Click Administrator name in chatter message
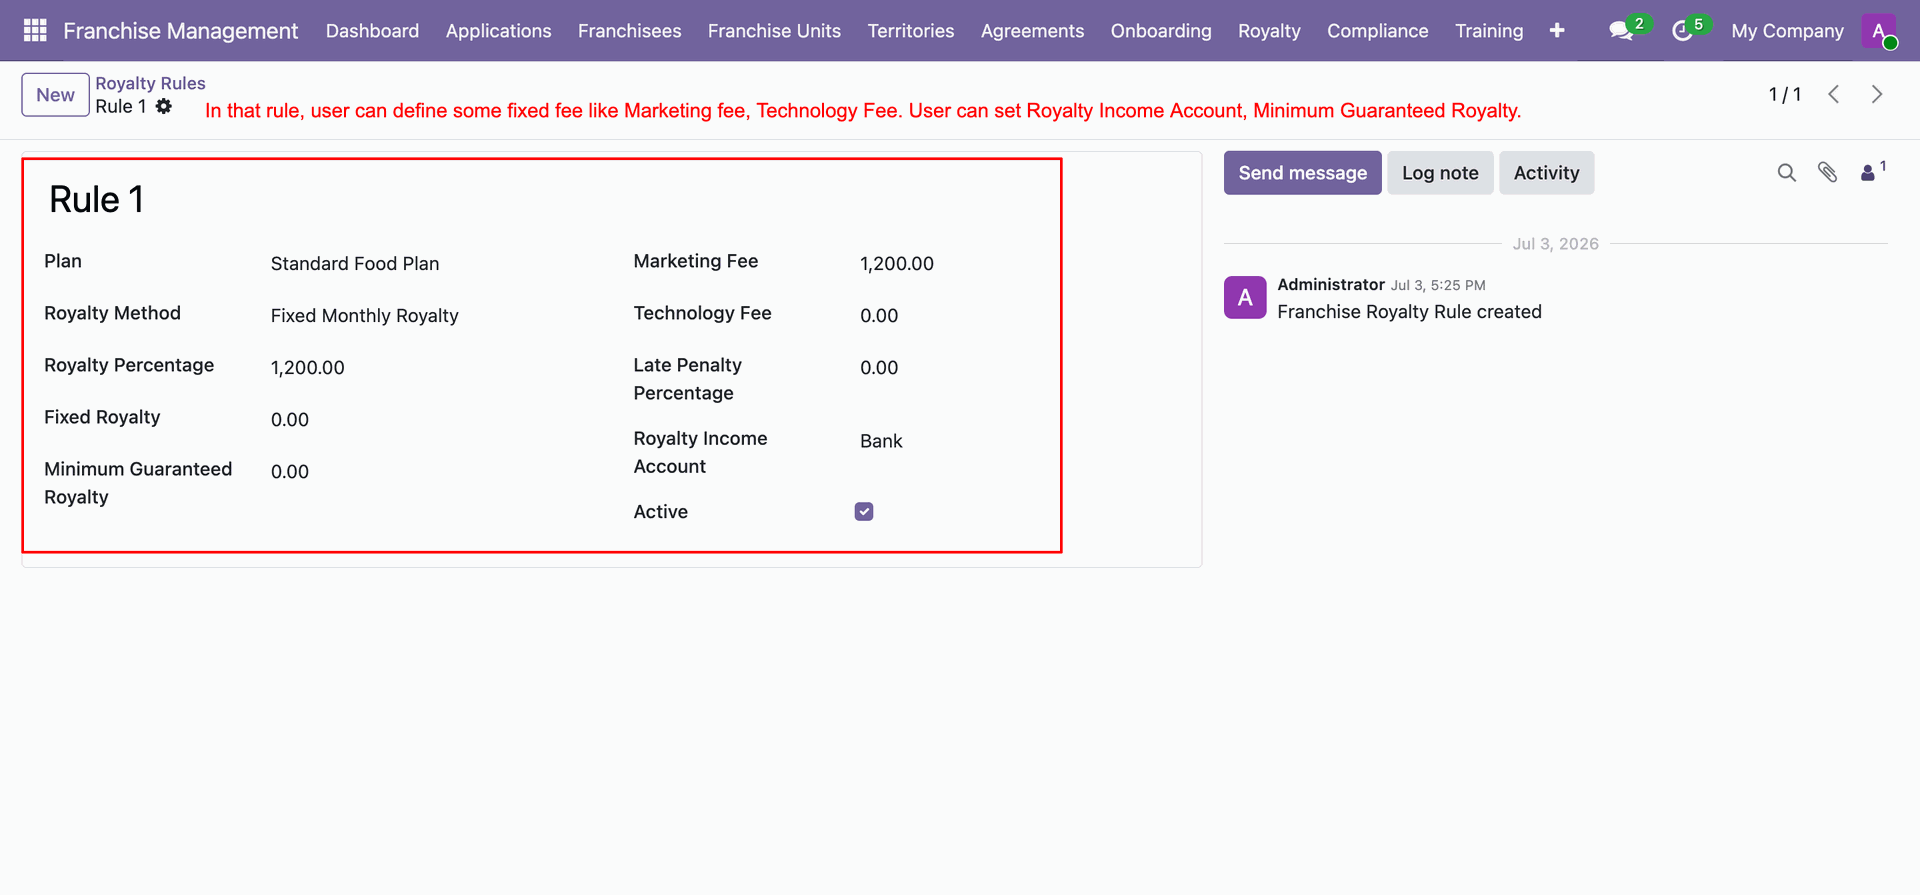The width and height of the screenshot is (1920, 895). pos(1330,285)
